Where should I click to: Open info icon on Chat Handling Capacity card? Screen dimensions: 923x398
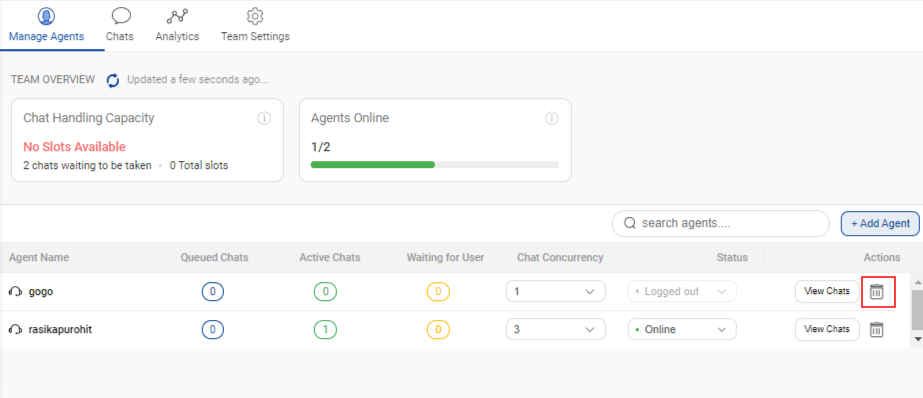[x=264, y=118]
